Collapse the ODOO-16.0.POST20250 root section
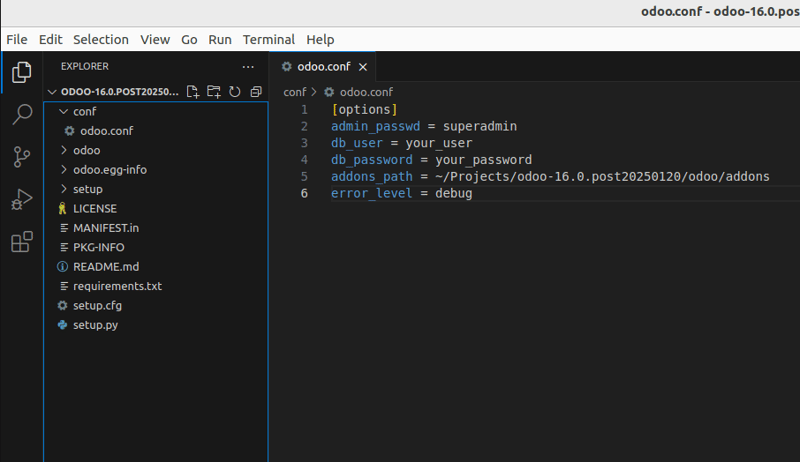Screen dimensions: 800x462 (x=52, y=92)
